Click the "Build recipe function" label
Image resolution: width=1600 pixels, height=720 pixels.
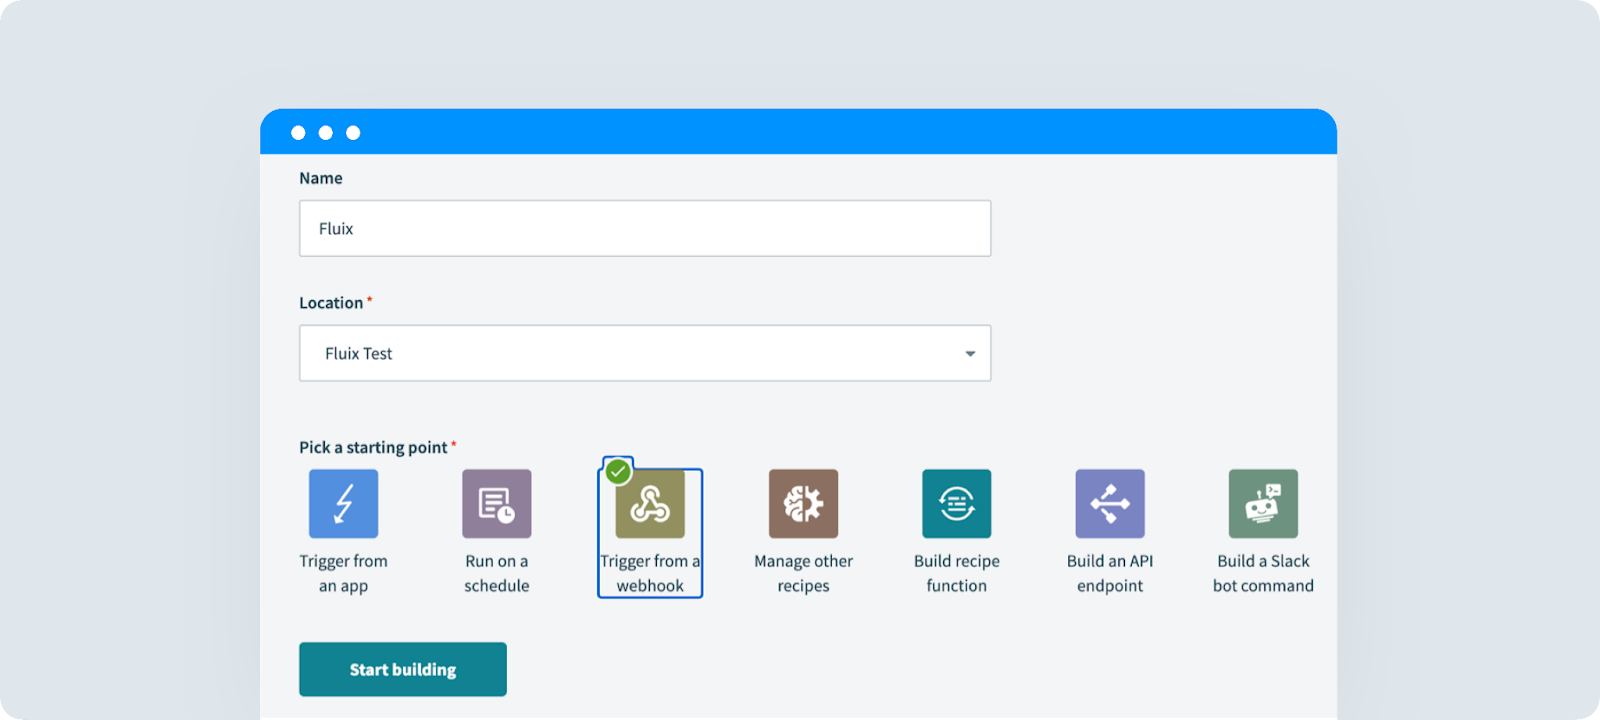(x=957, y=573)
